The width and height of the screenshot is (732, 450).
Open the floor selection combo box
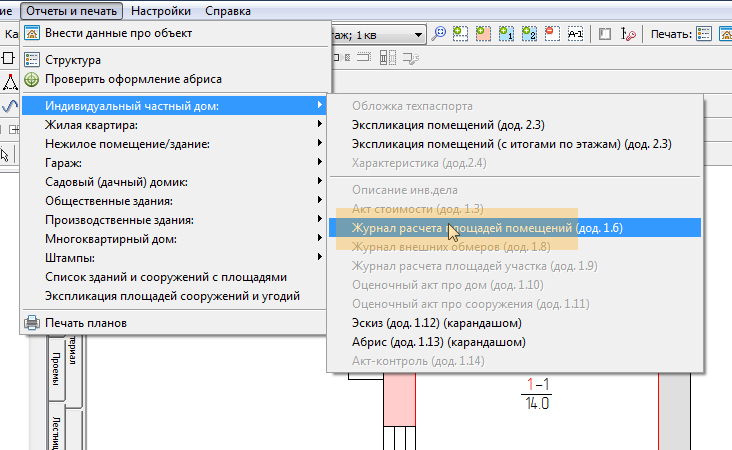tap(418, 33)
